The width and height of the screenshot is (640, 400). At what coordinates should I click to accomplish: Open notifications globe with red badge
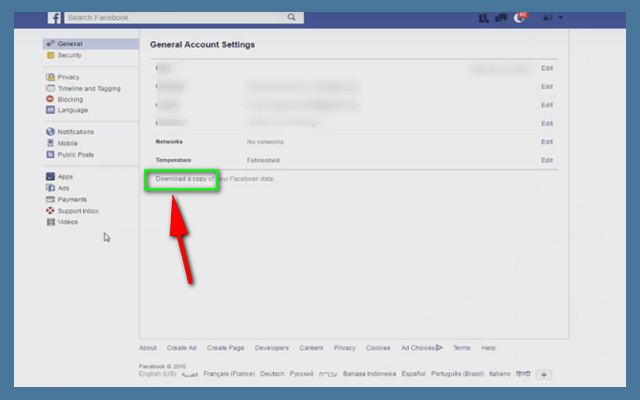point(517,17)
